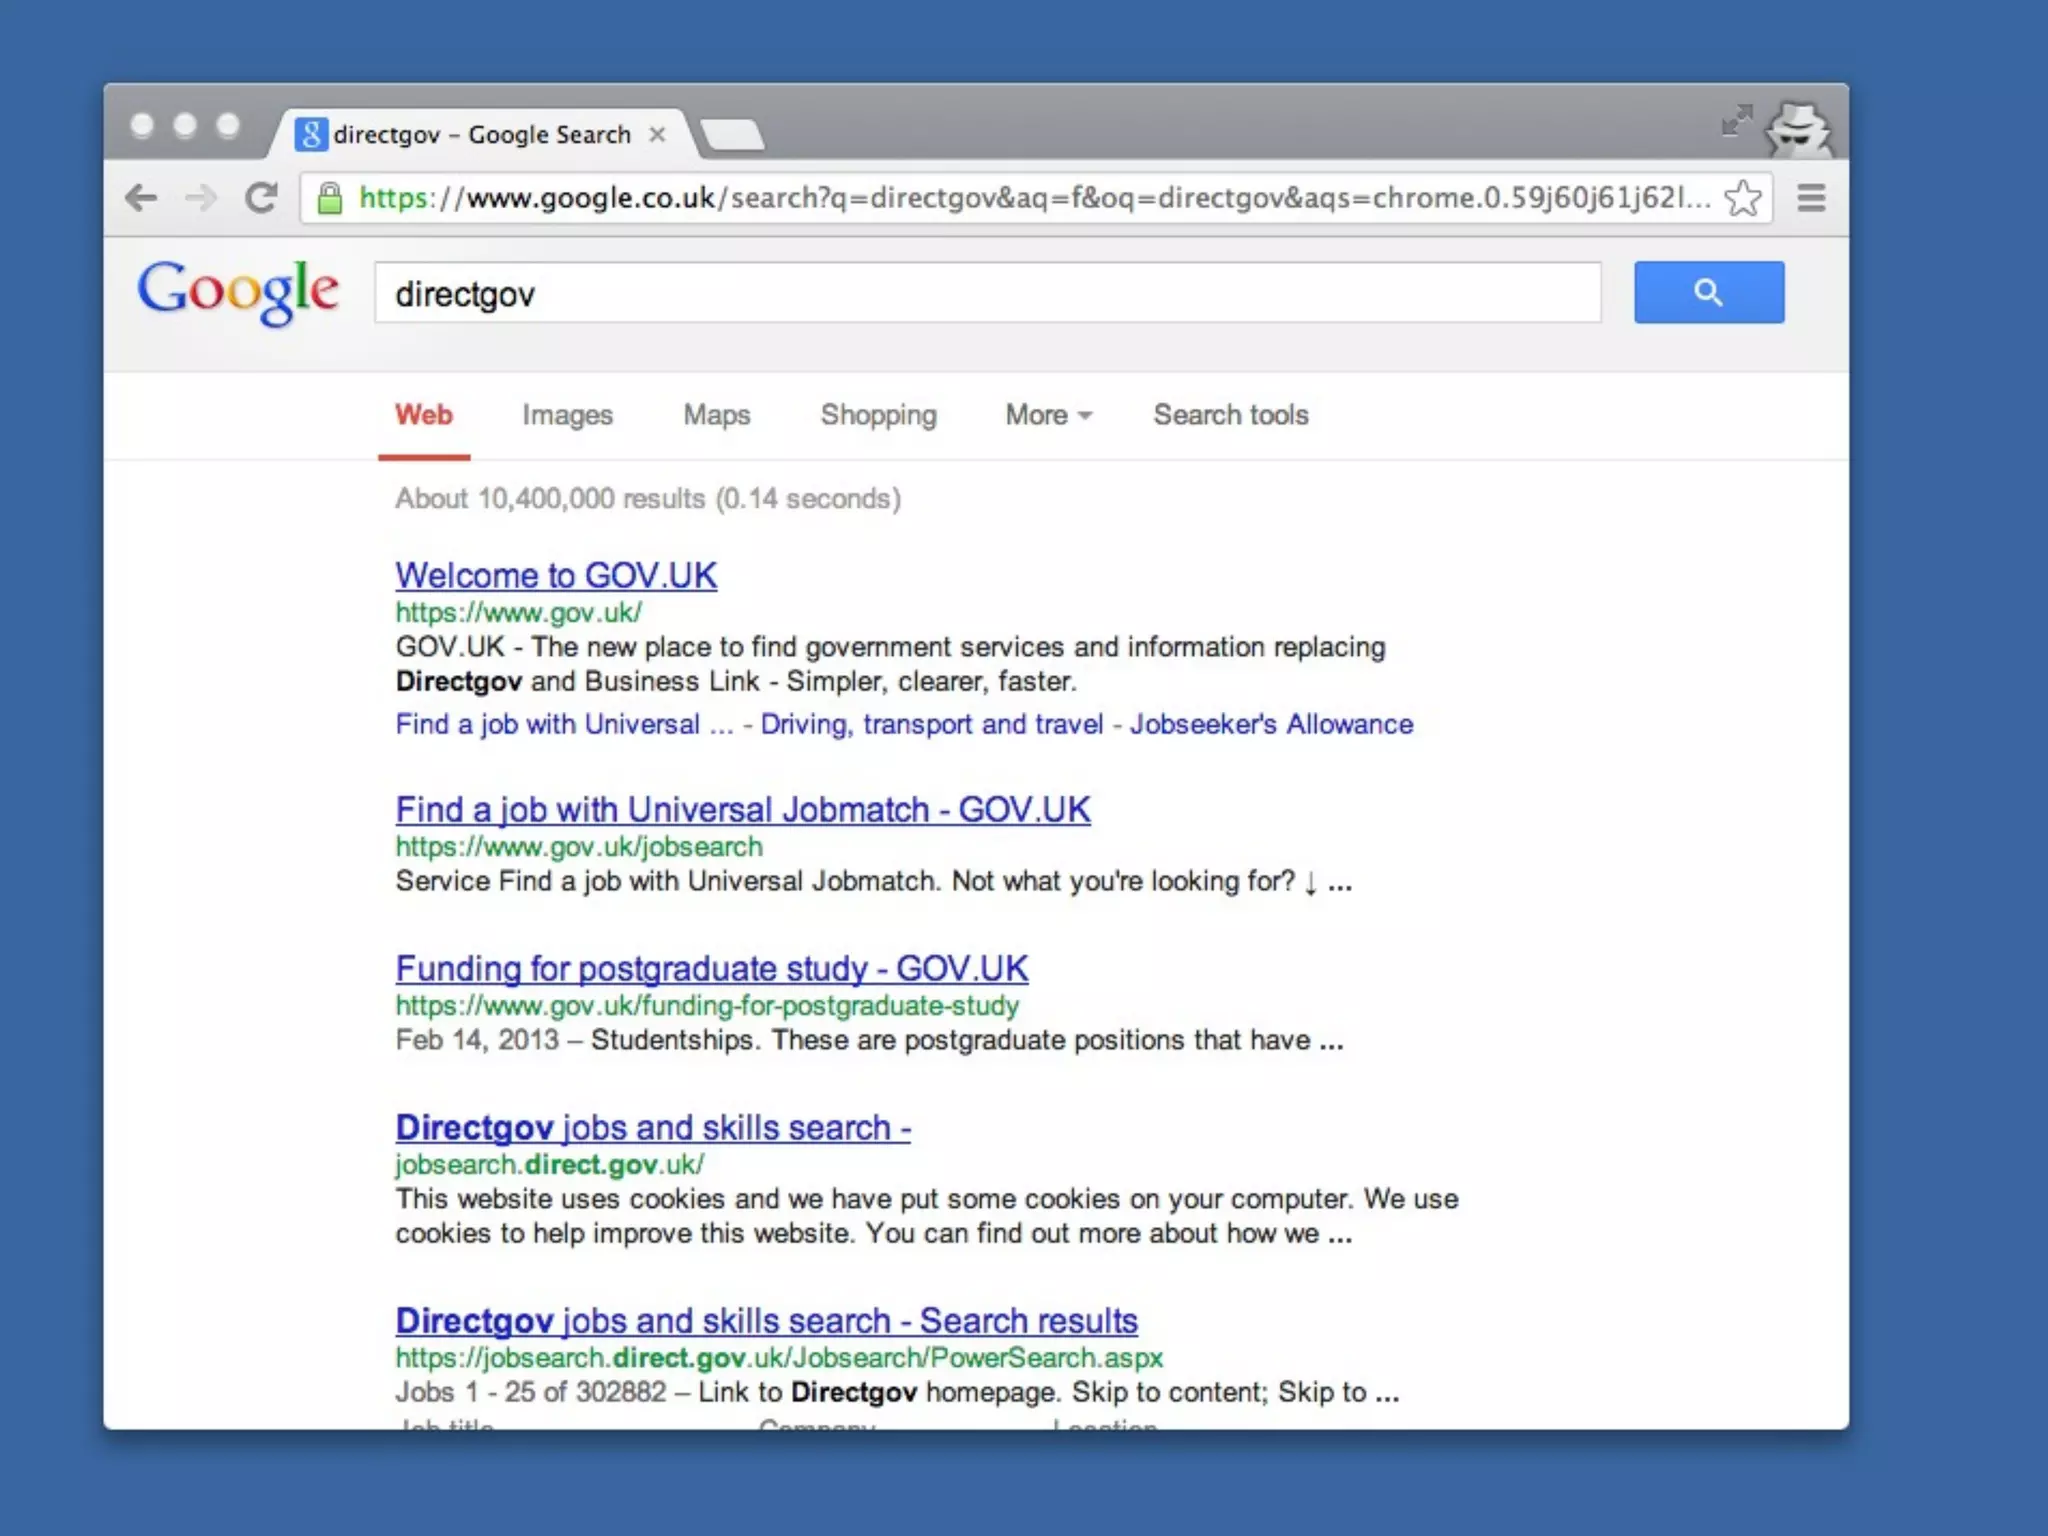Click the address bar URL text

click(x=1035, y=198)
